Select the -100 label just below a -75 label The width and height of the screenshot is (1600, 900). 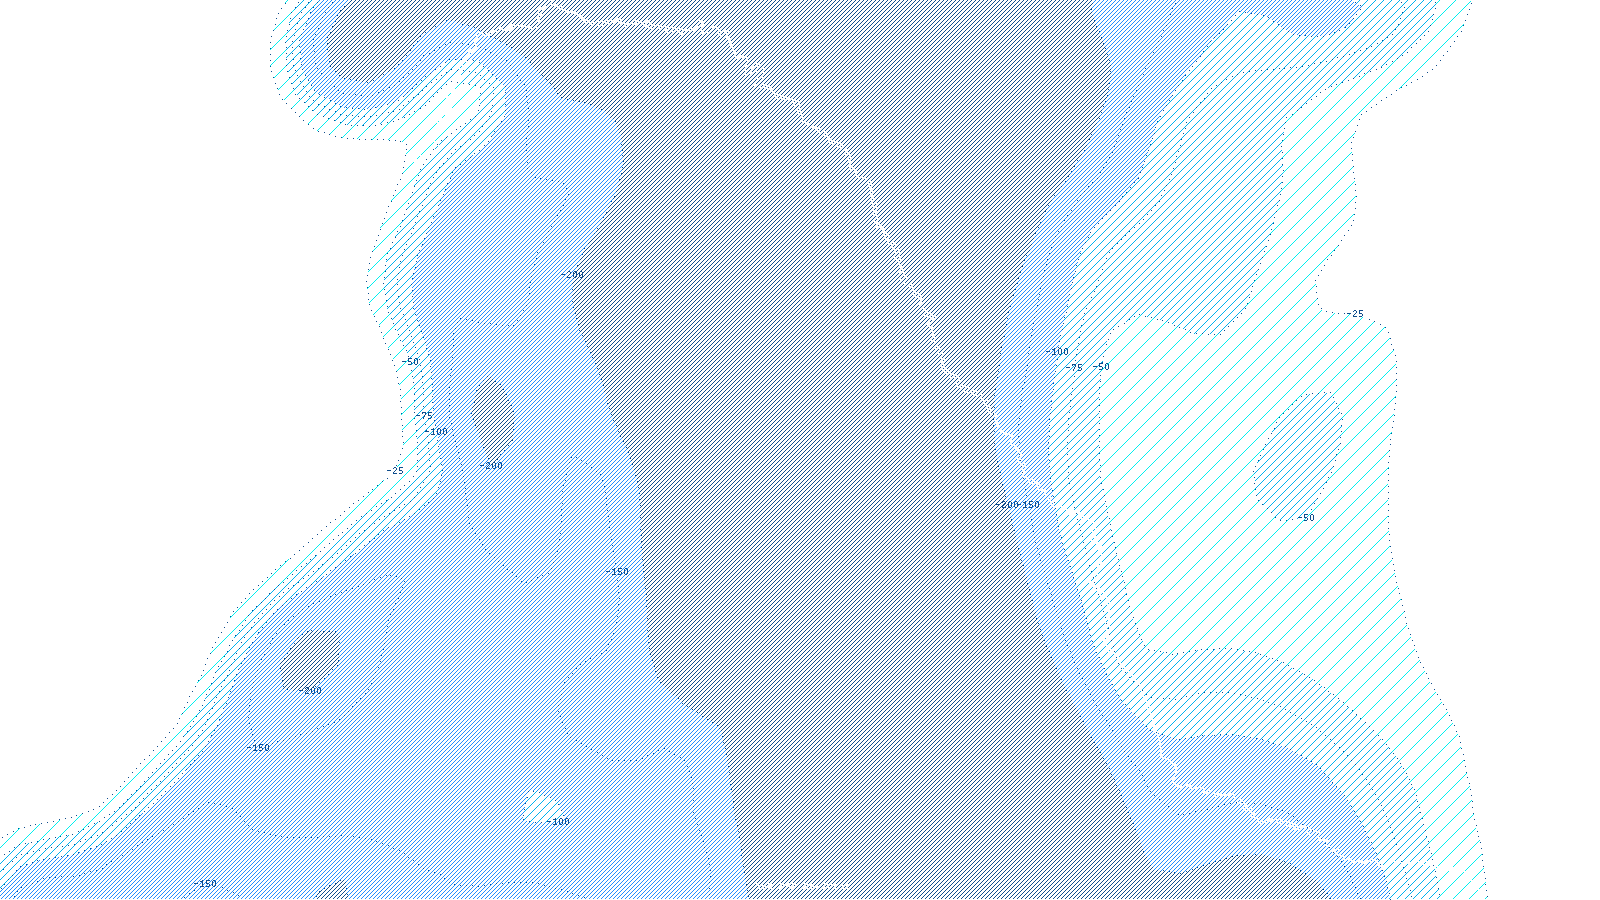click(x=436, y=432)
